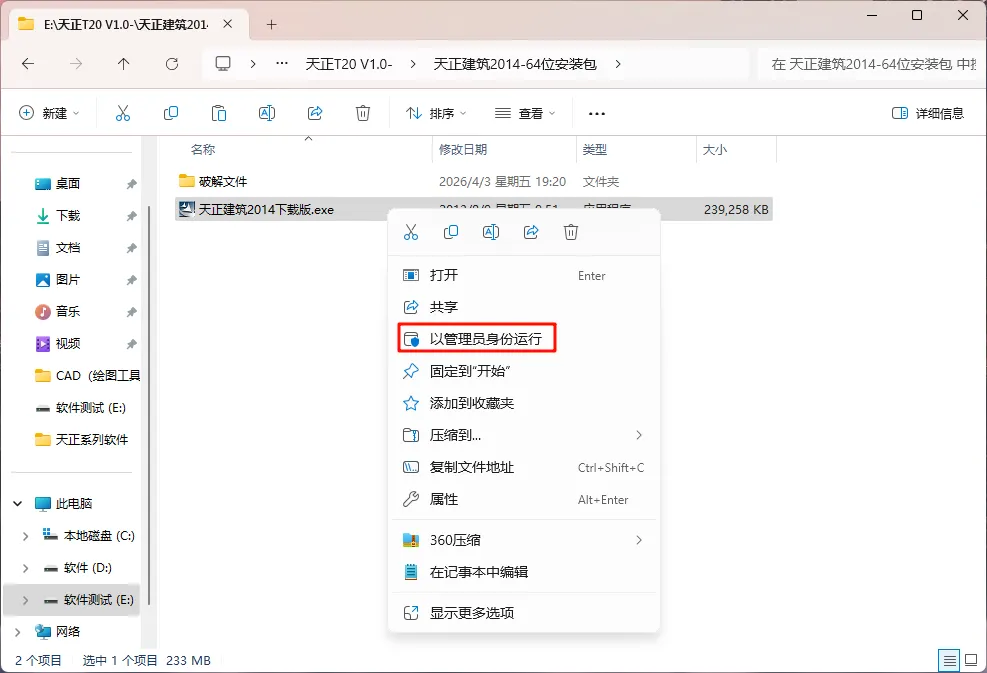Expand 压缩到... submenu
The image size is (987, 673).
pyautogui.click(x=524, y=435)
